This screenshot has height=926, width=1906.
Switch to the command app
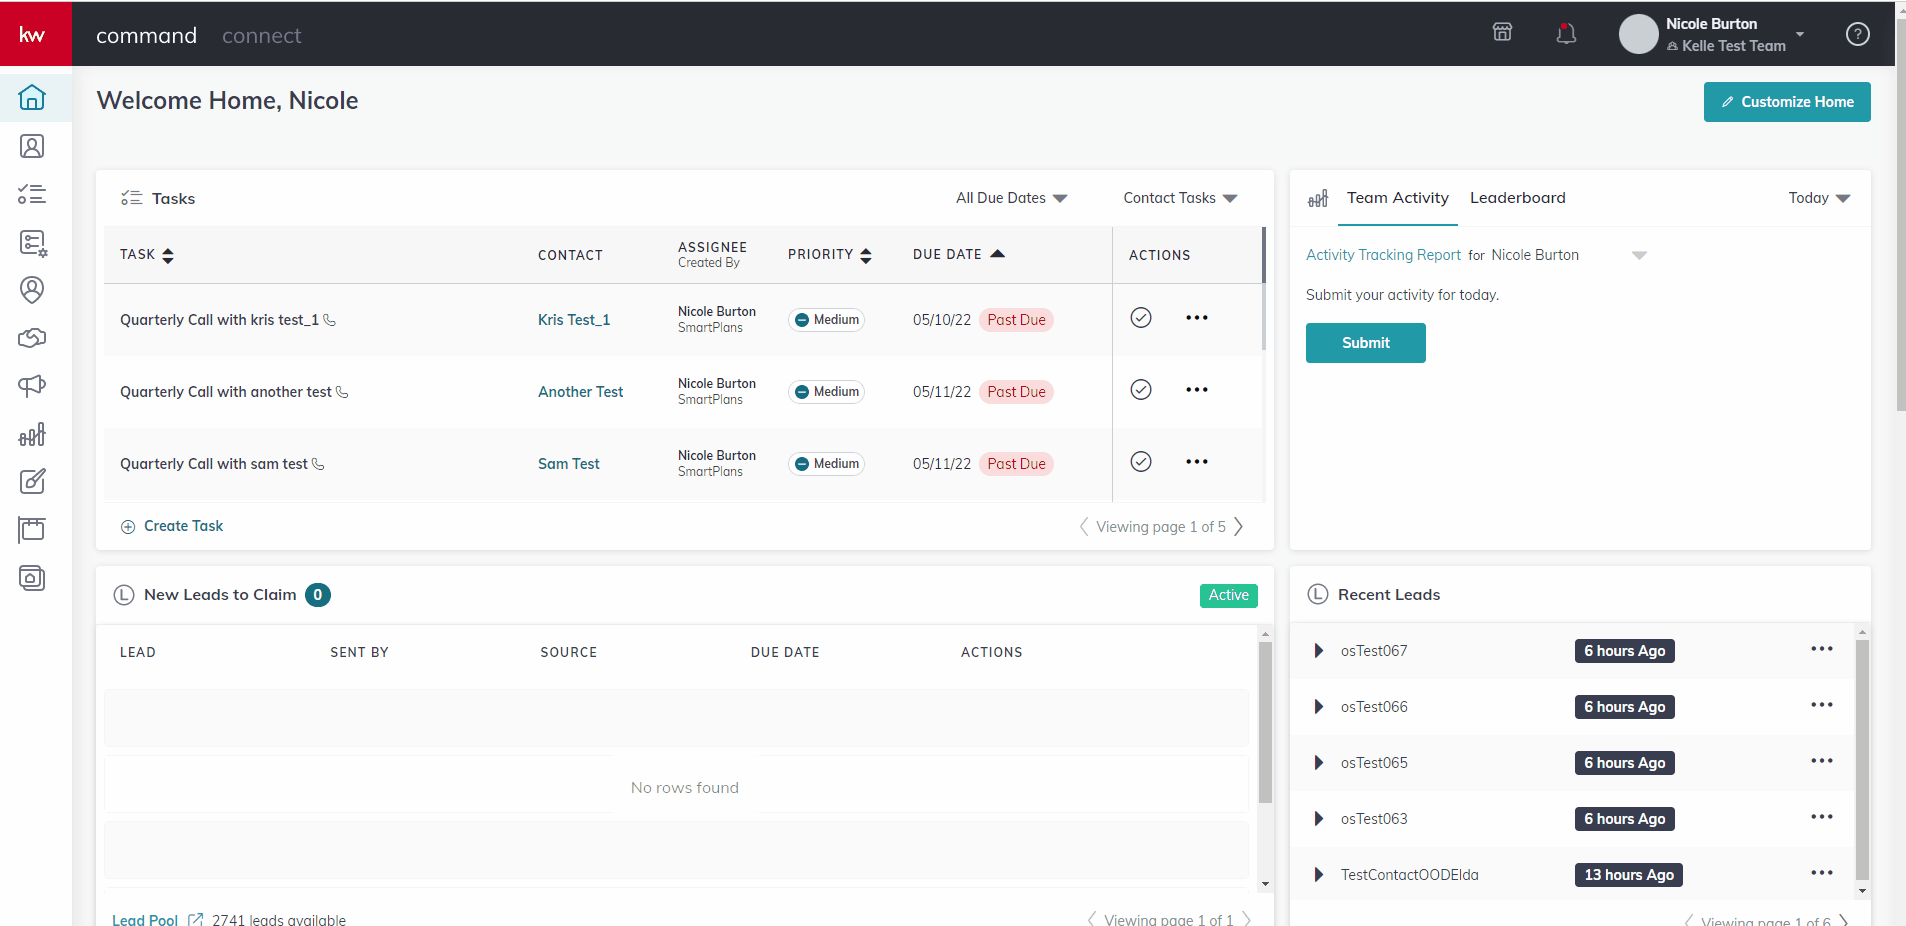pos(146,35)
